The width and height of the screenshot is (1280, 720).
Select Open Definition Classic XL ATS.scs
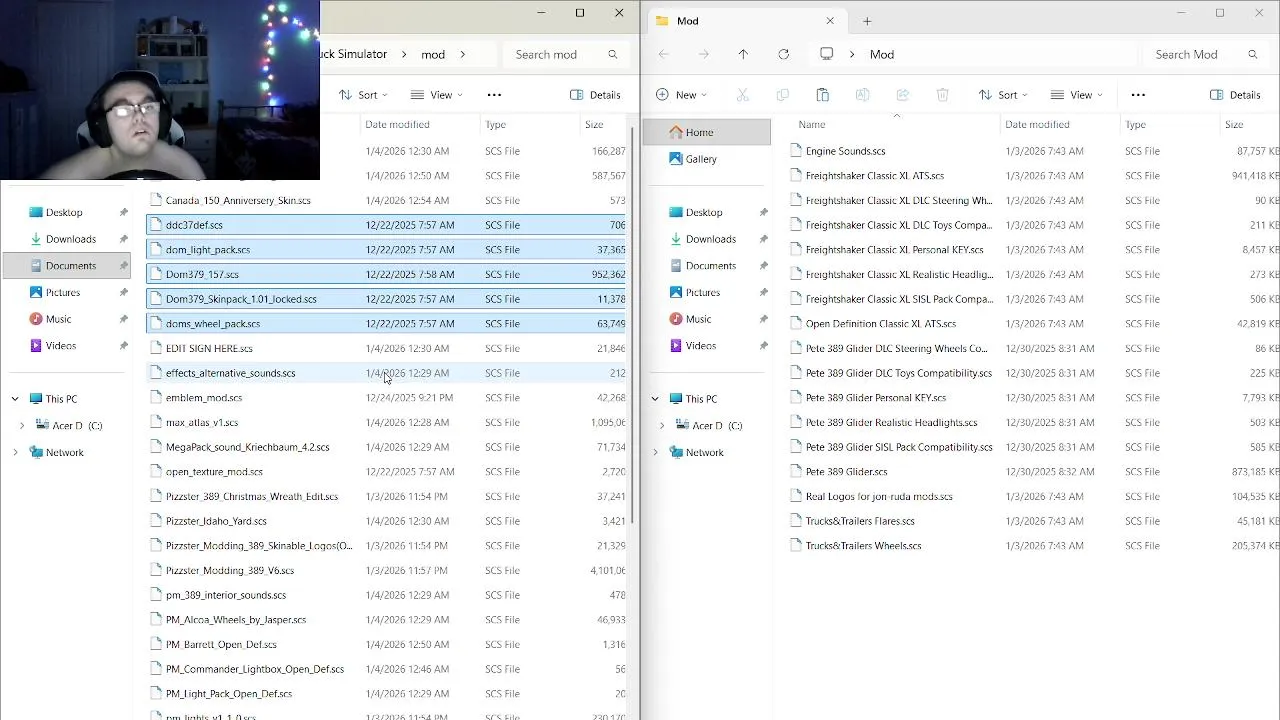(x=880, y=323)
